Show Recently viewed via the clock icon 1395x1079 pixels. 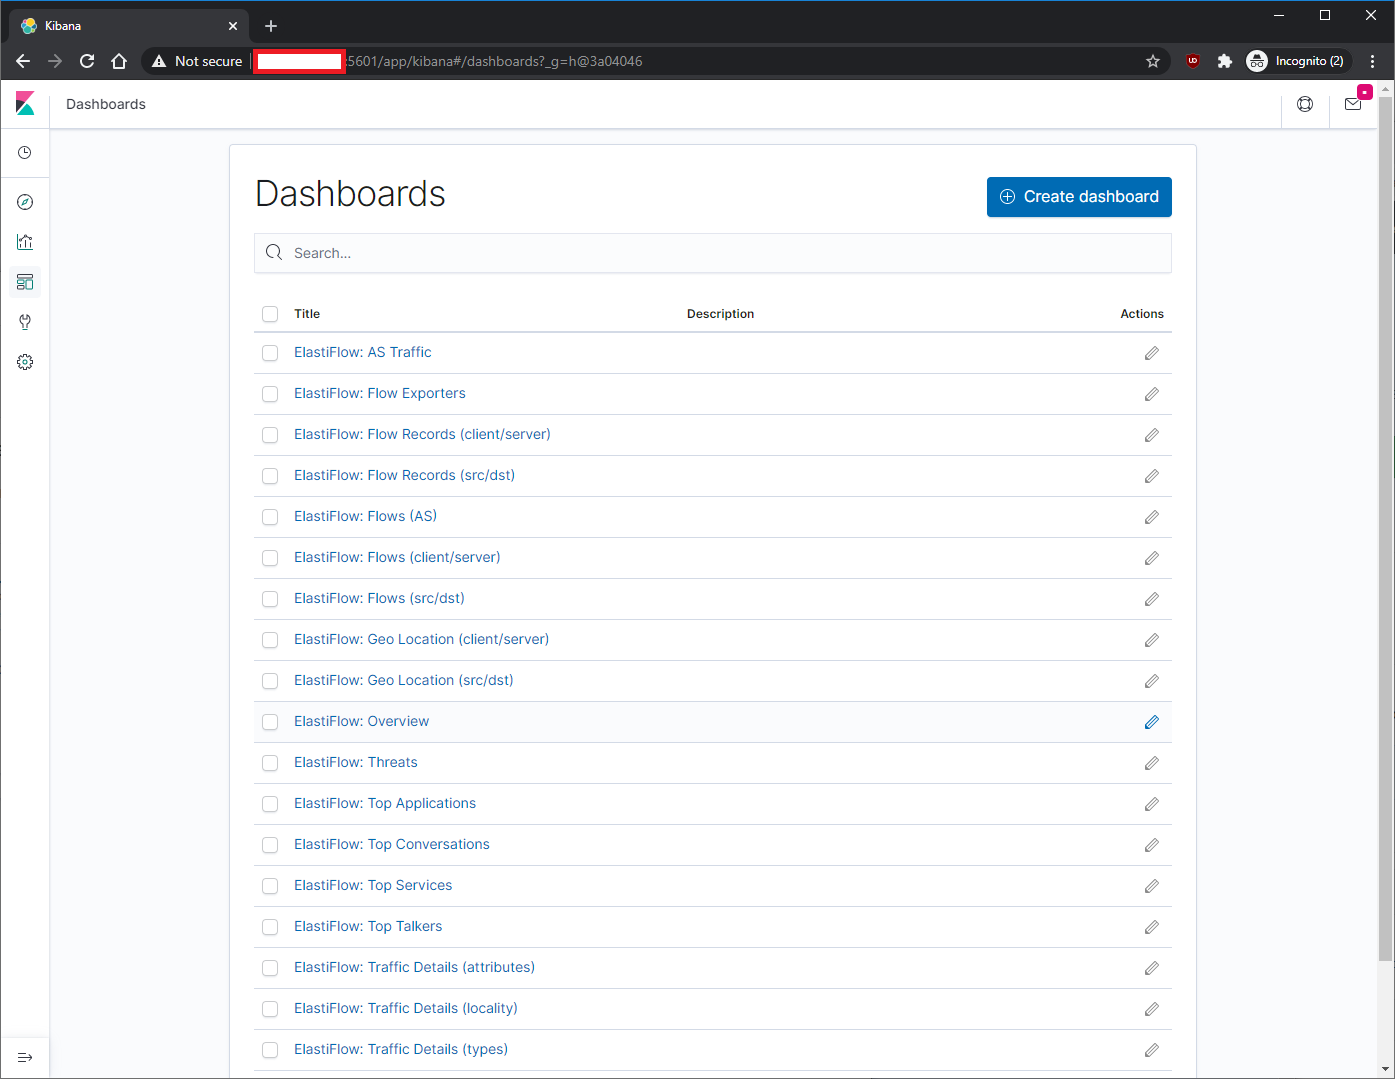[x=25, y=152]
